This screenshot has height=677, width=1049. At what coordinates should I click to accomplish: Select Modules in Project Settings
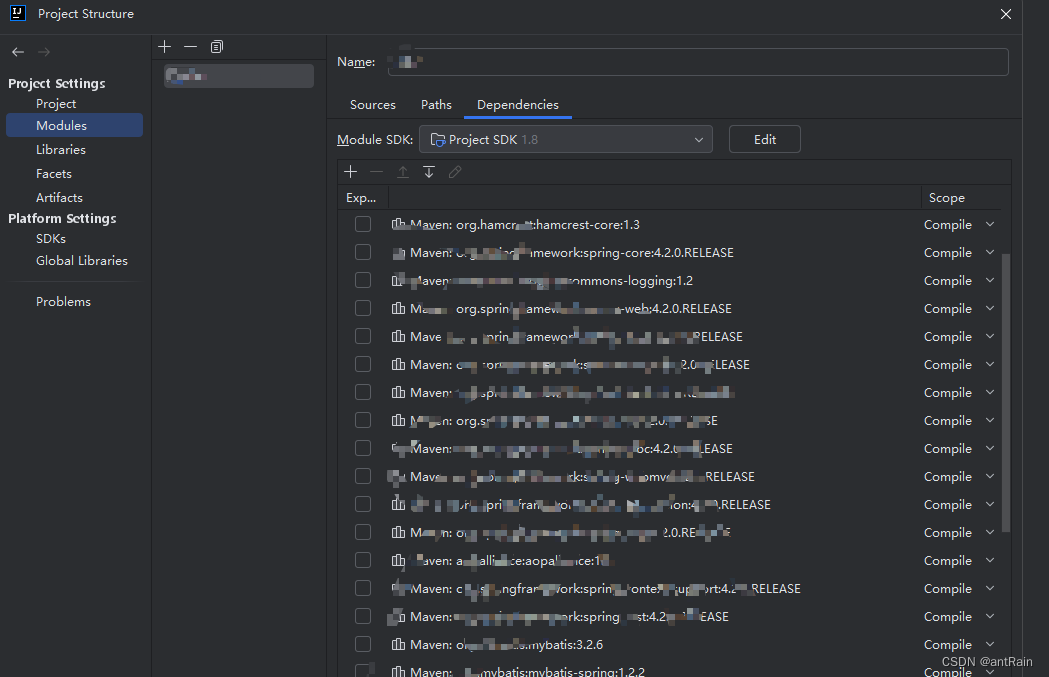pyautogui.click(x=74, y=125)
